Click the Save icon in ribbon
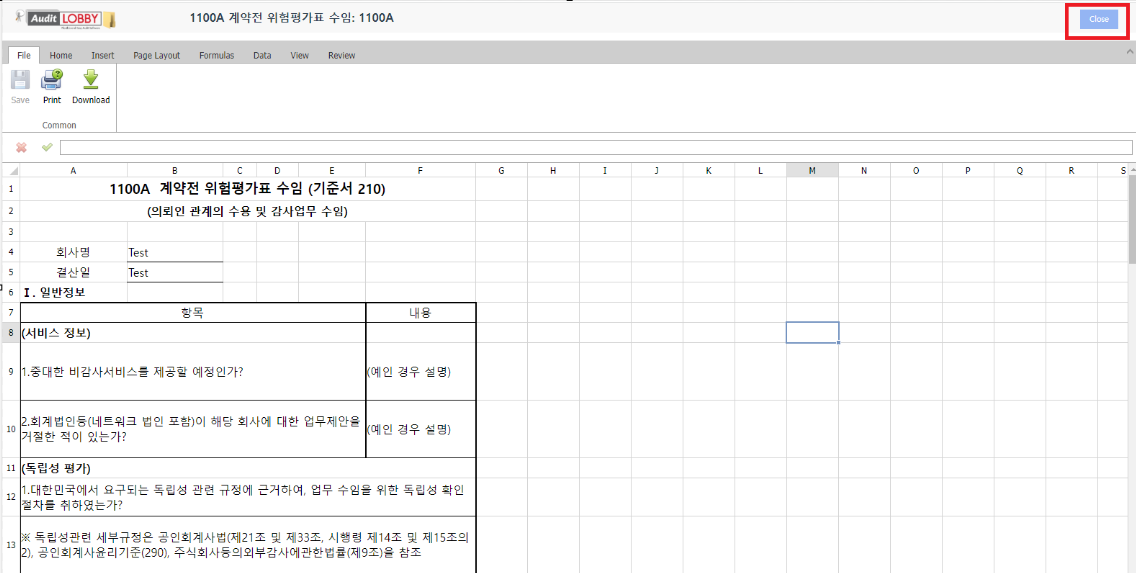 pos(20,79)
